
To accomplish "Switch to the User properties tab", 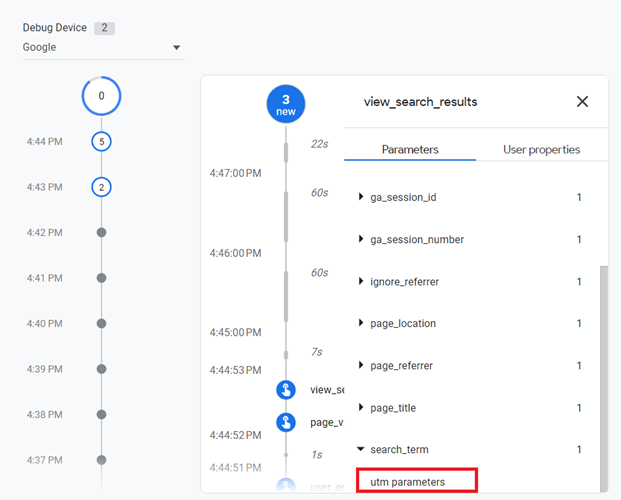I will click(541, 150).
